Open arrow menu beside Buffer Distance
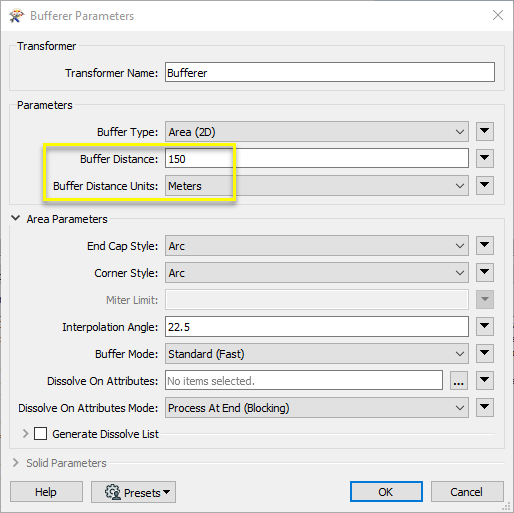This screenshot has width=514, height=513. 485,158
